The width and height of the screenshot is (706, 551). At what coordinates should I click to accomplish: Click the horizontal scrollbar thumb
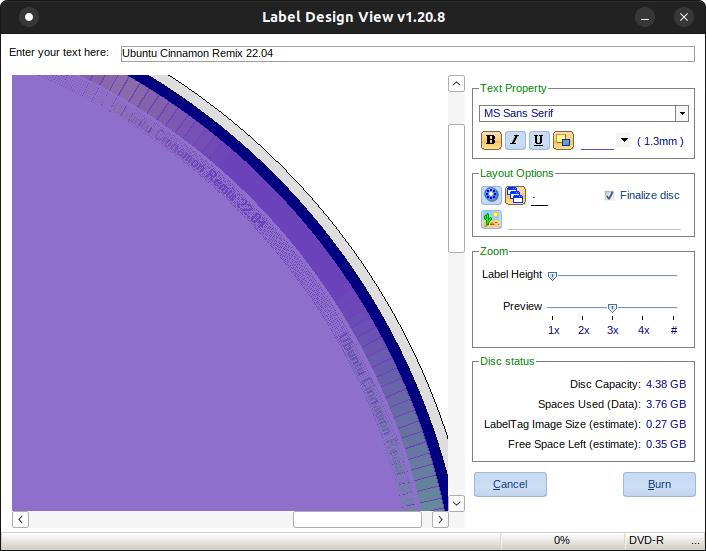357,520
